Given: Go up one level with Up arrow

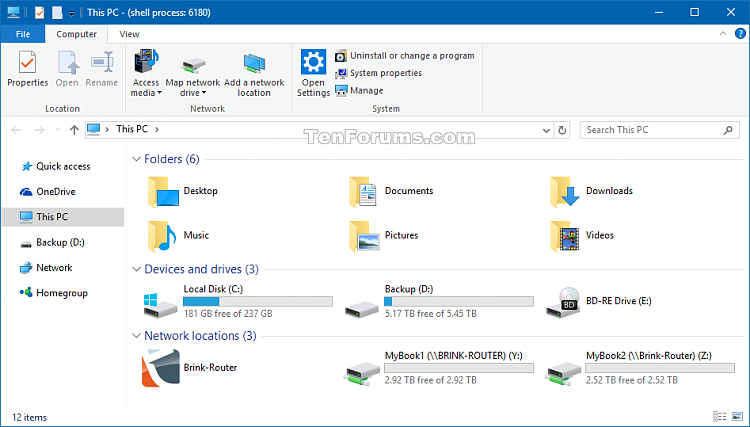Looking at the screenshot, I should [x=74, y=130].
